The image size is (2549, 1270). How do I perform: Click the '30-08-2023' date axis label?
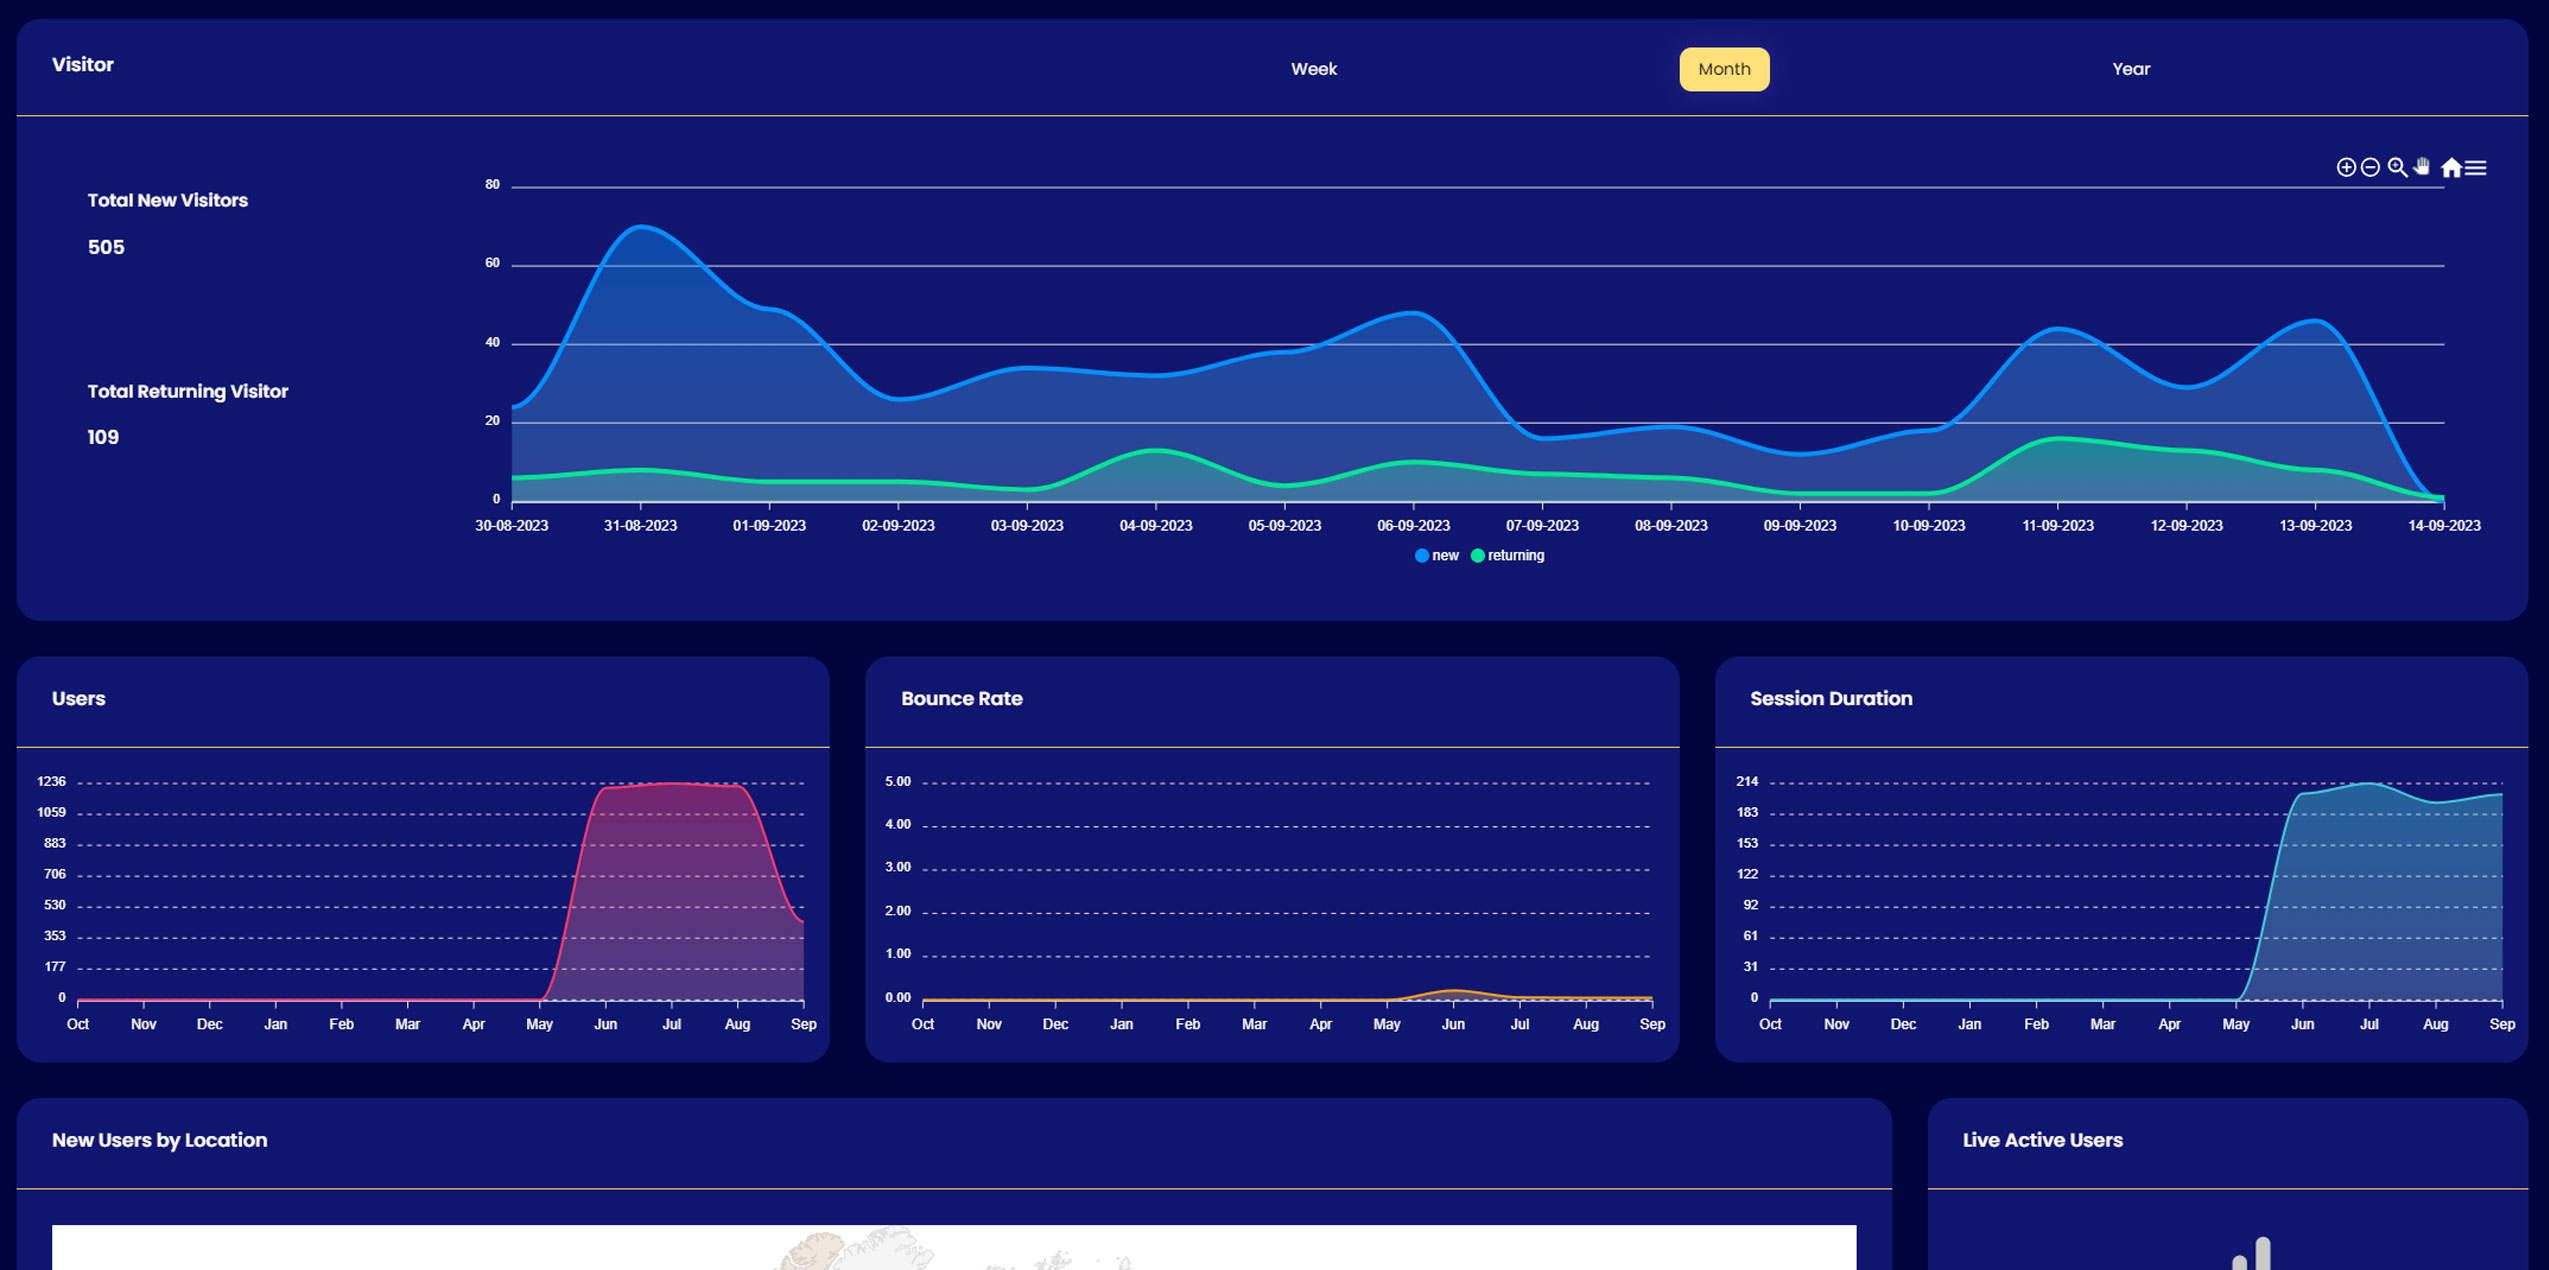511,526
